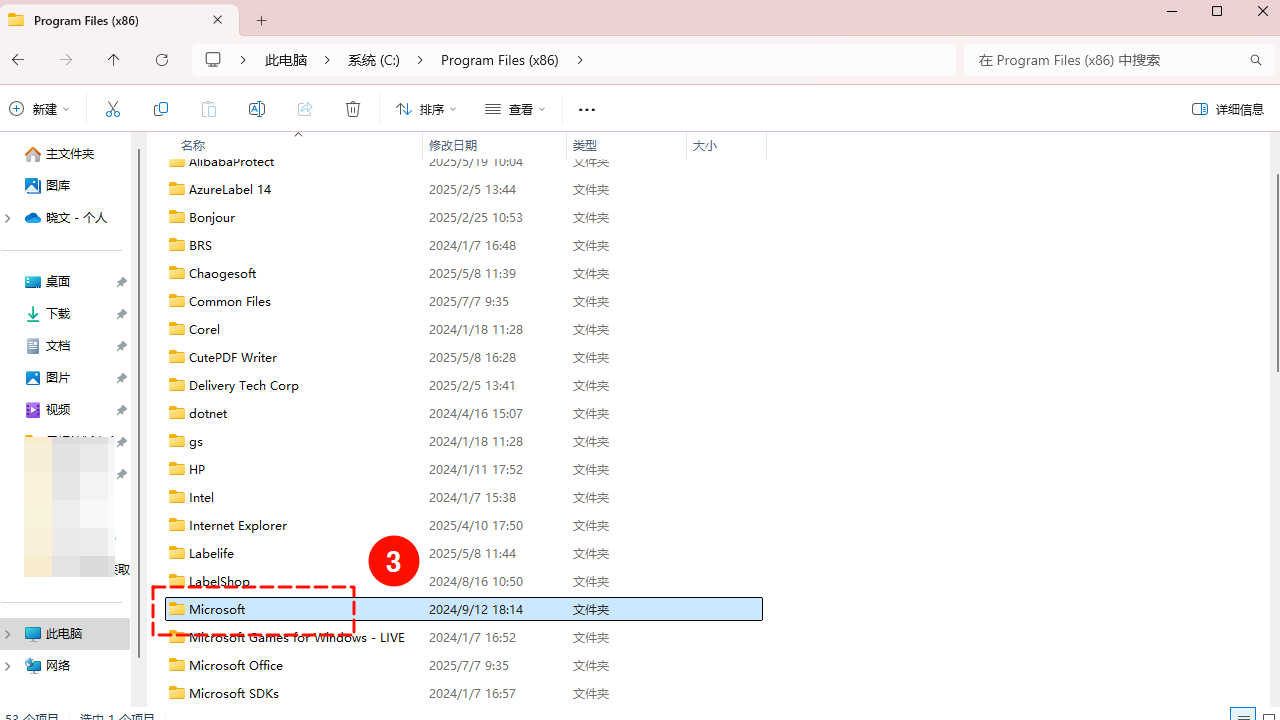Expand chevron after 此电脑 in address bar
The height and width of the screenshot is (720, 1280).
click(327, 60)
